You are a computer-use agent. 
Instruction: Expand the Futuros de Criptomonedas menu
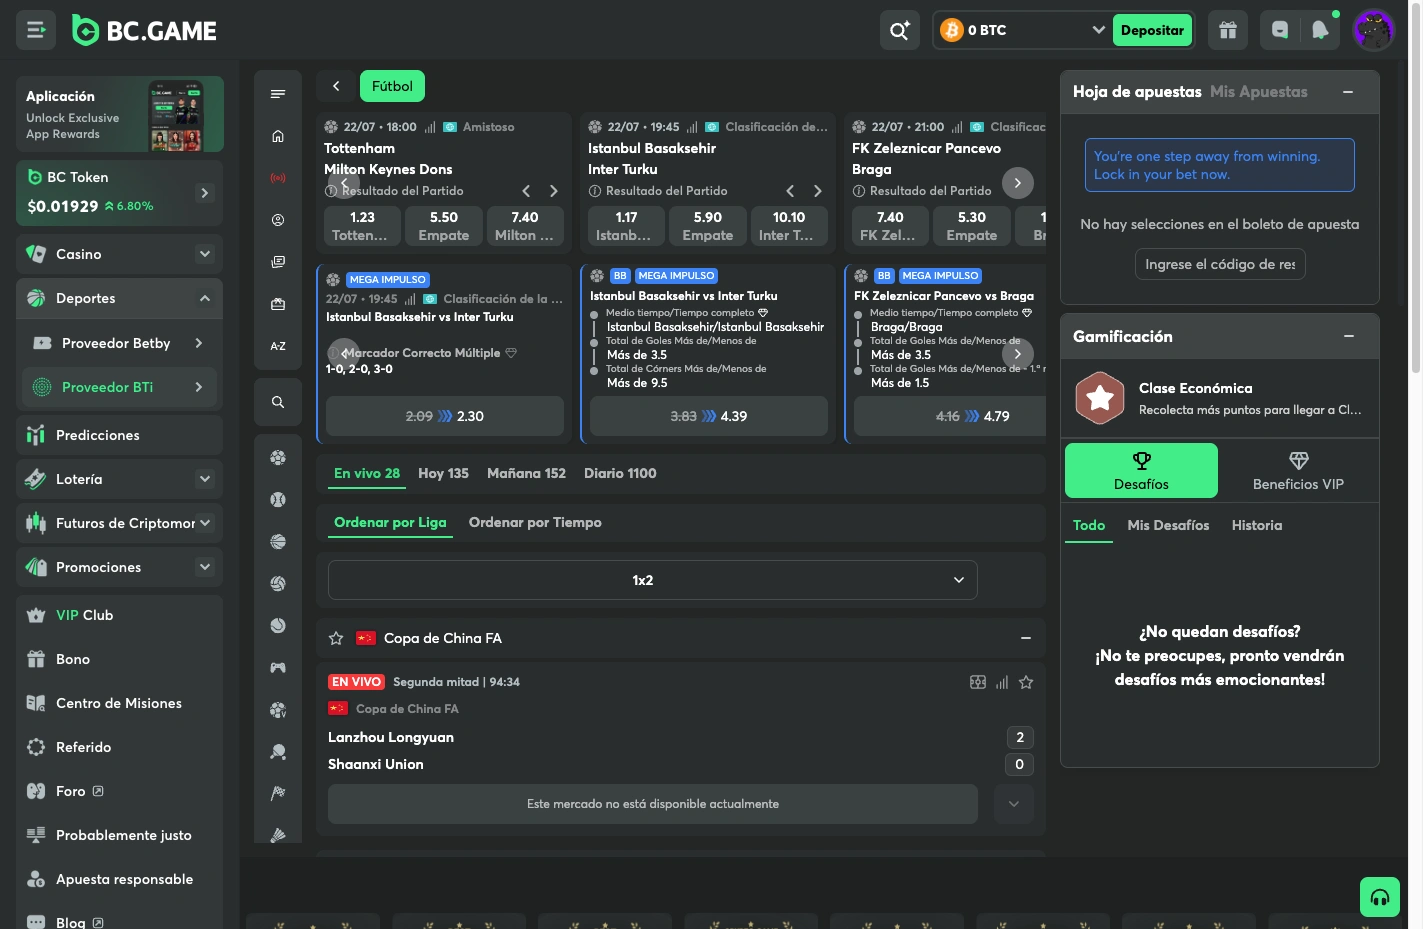(x=205, y=523)
